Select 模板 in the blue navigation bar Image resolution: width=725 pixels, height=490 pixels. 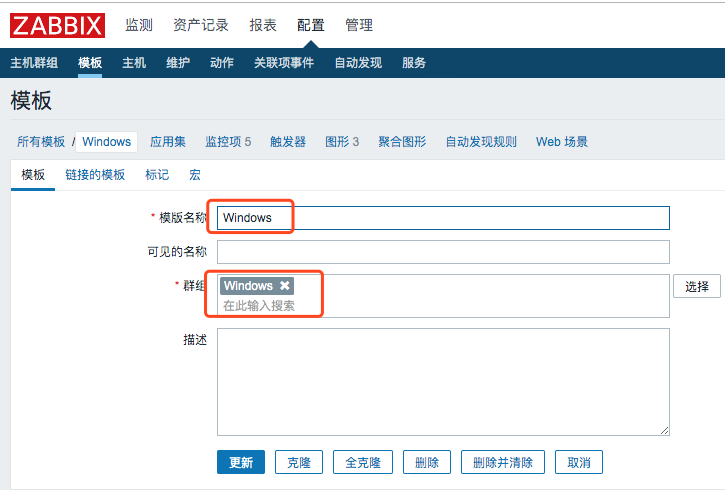[90, 63]
